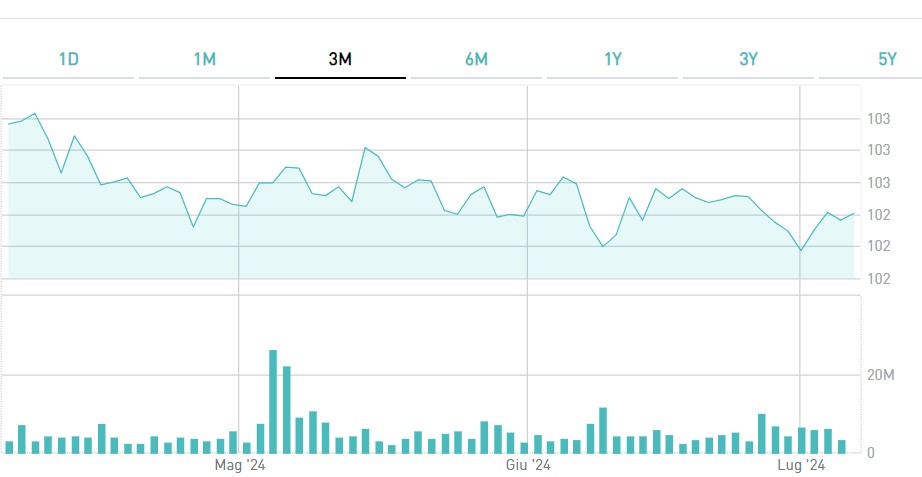922x477 pixels.
Task: Select the 1D time range tab
Action: click(68, 59)
